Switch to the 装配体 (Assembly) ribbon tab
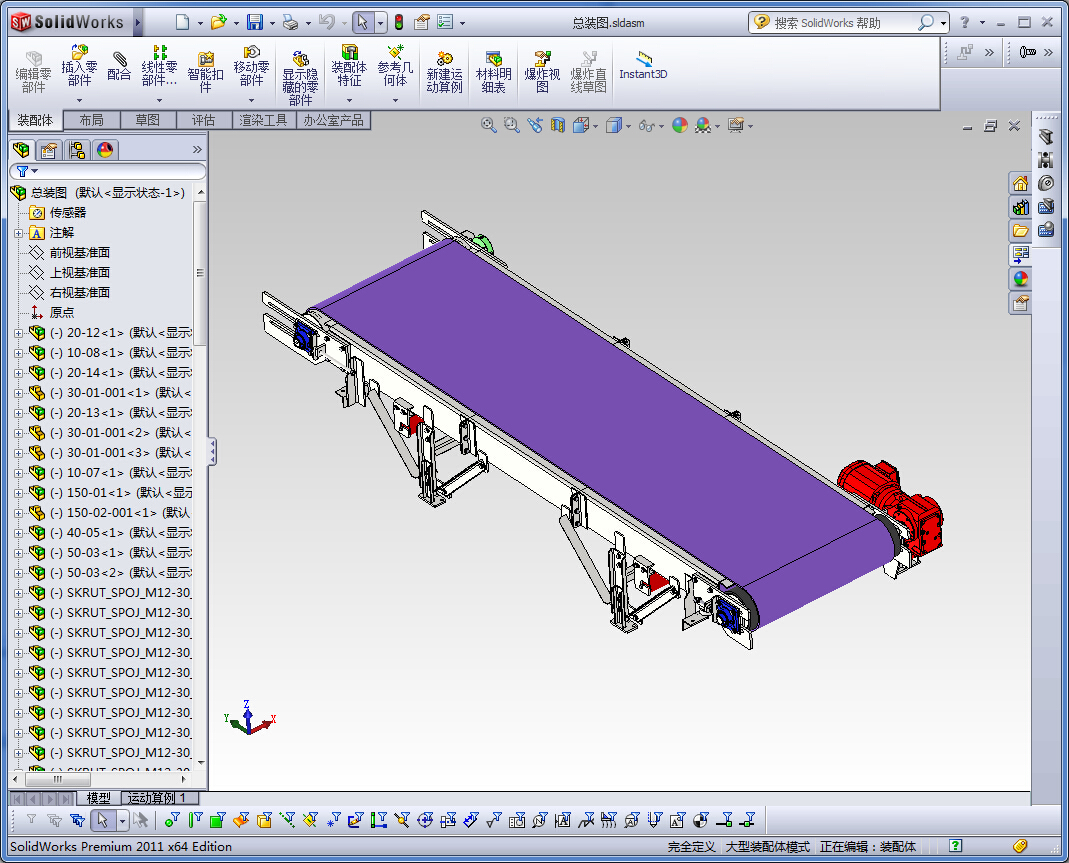1069x863 pixels. pos(35,120)
